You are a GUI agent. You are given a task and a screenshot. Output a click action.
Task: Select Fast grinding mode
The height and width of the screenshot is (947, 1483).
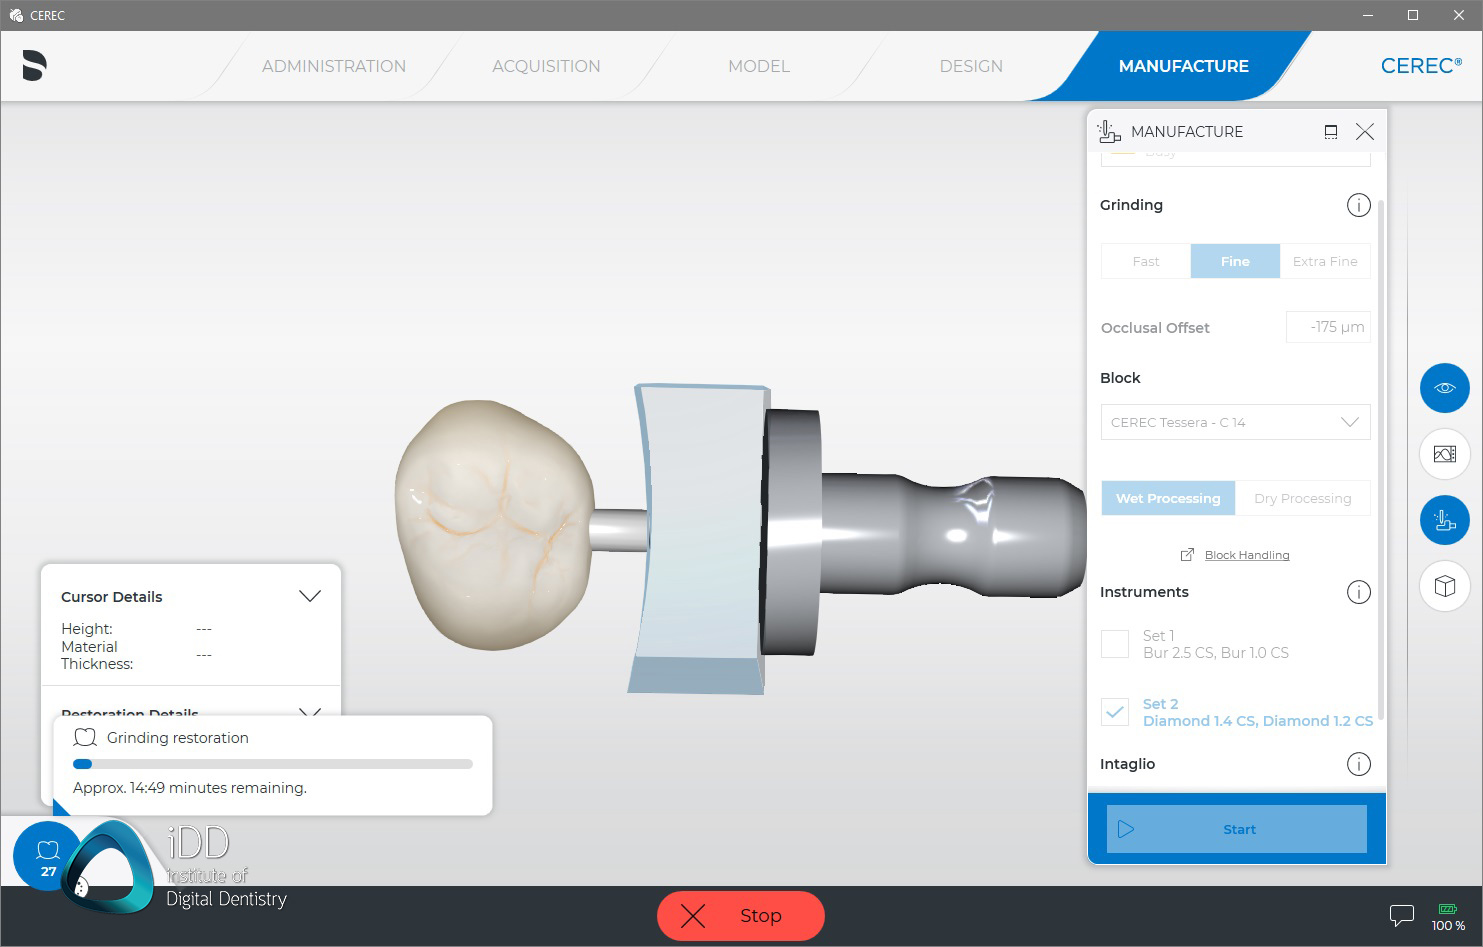click(1146, 261)
